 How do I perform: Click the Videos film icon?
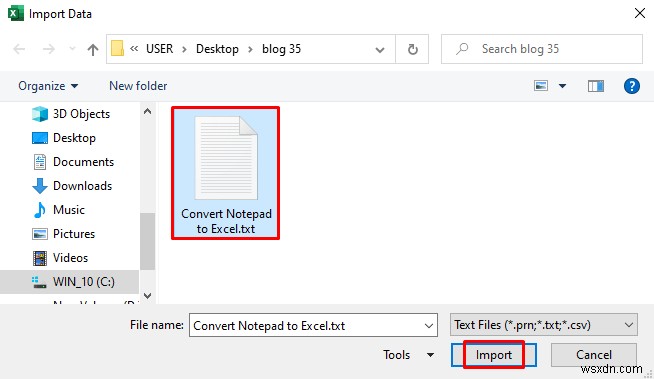40,258
